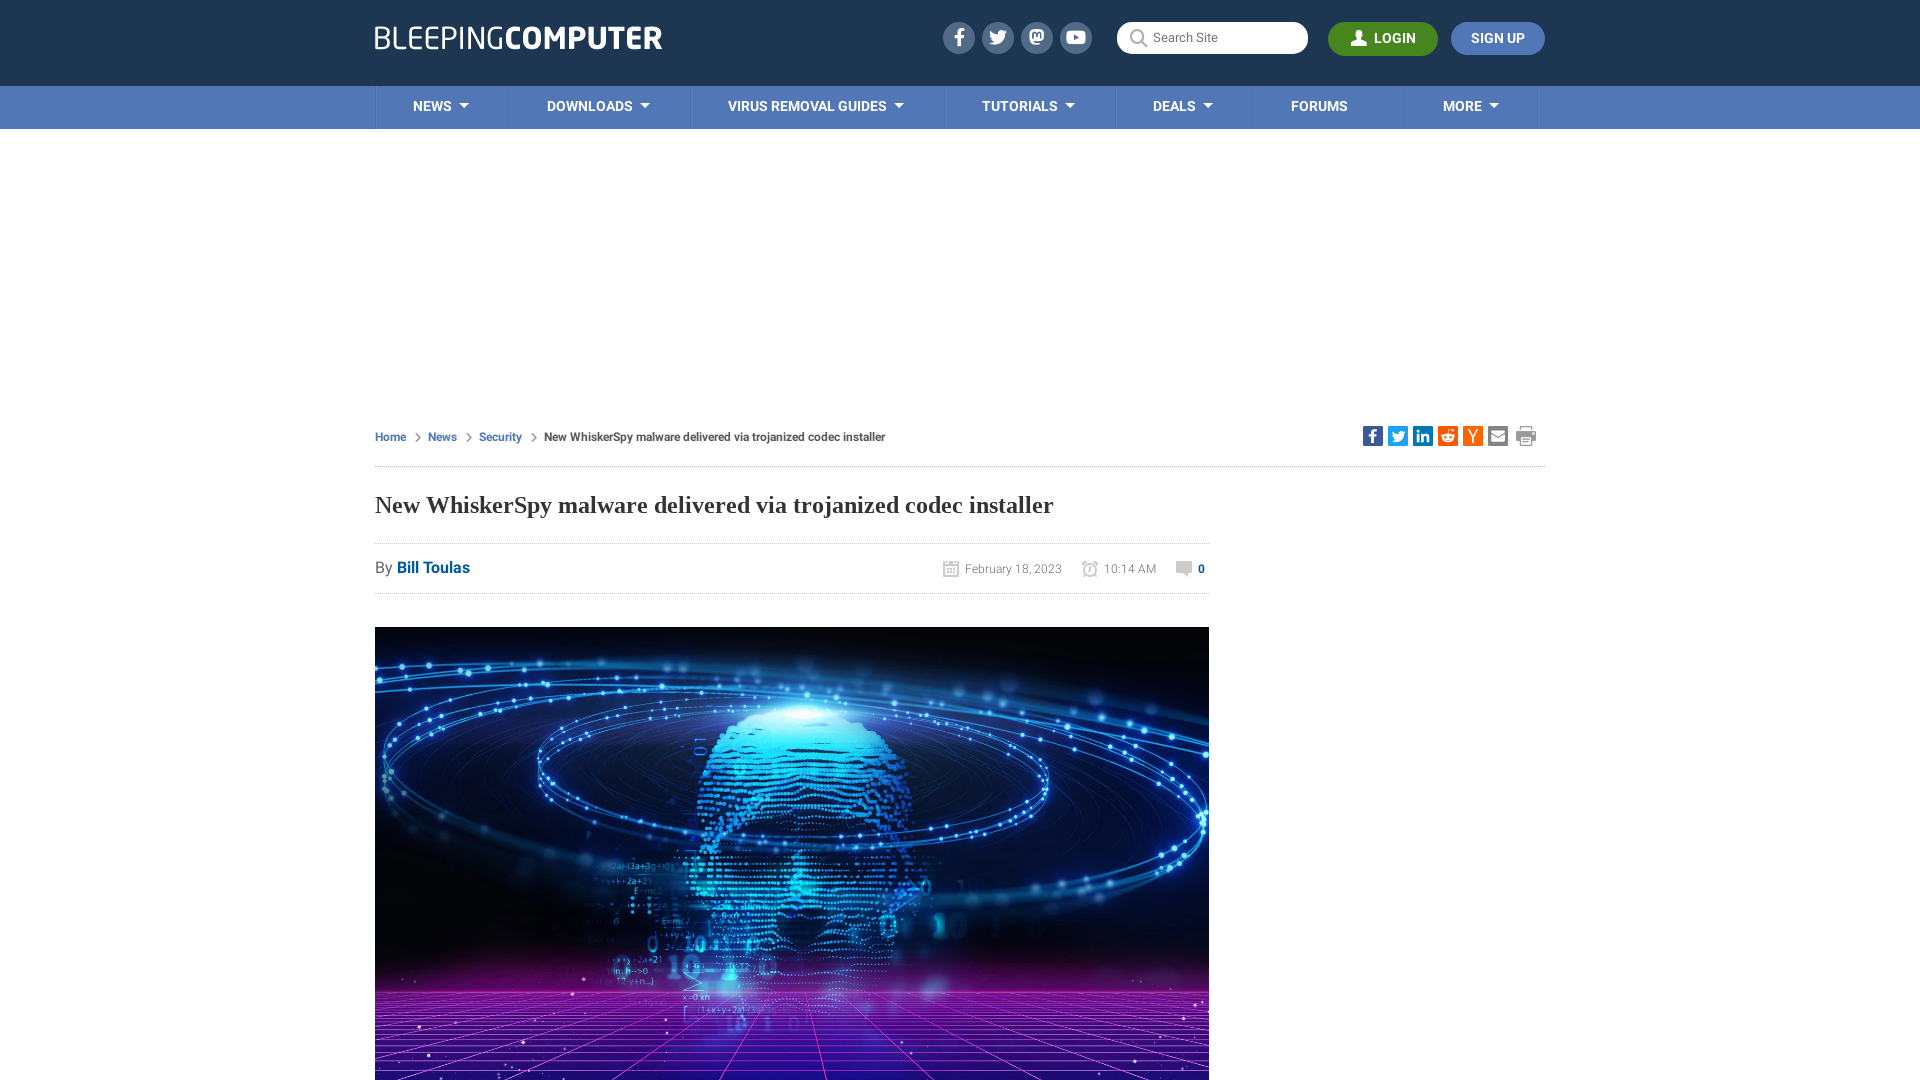Click the BleepingComputer YouTube icon
This screenshot has height=1080, width=1920.
click(x=1076, y=37)
